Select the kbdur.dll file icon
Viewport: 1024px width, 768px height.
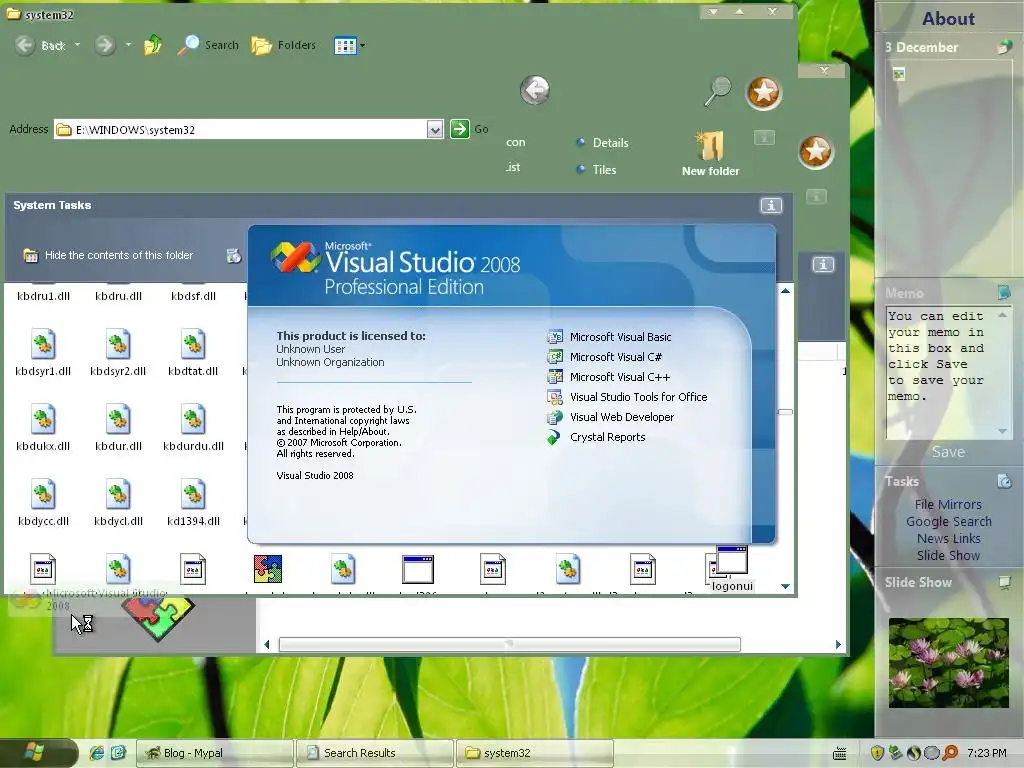118,419
